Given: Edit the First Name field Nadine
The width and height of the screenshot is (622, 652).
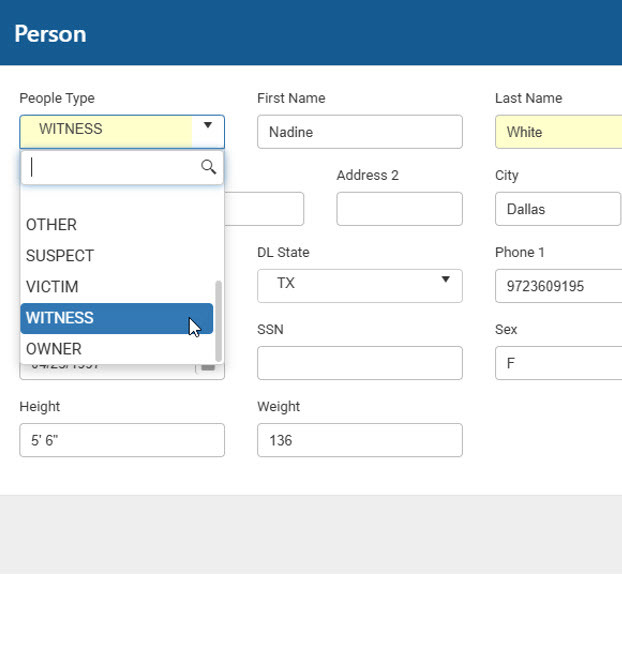Looking at the screenshot, I should pos(360,132).
